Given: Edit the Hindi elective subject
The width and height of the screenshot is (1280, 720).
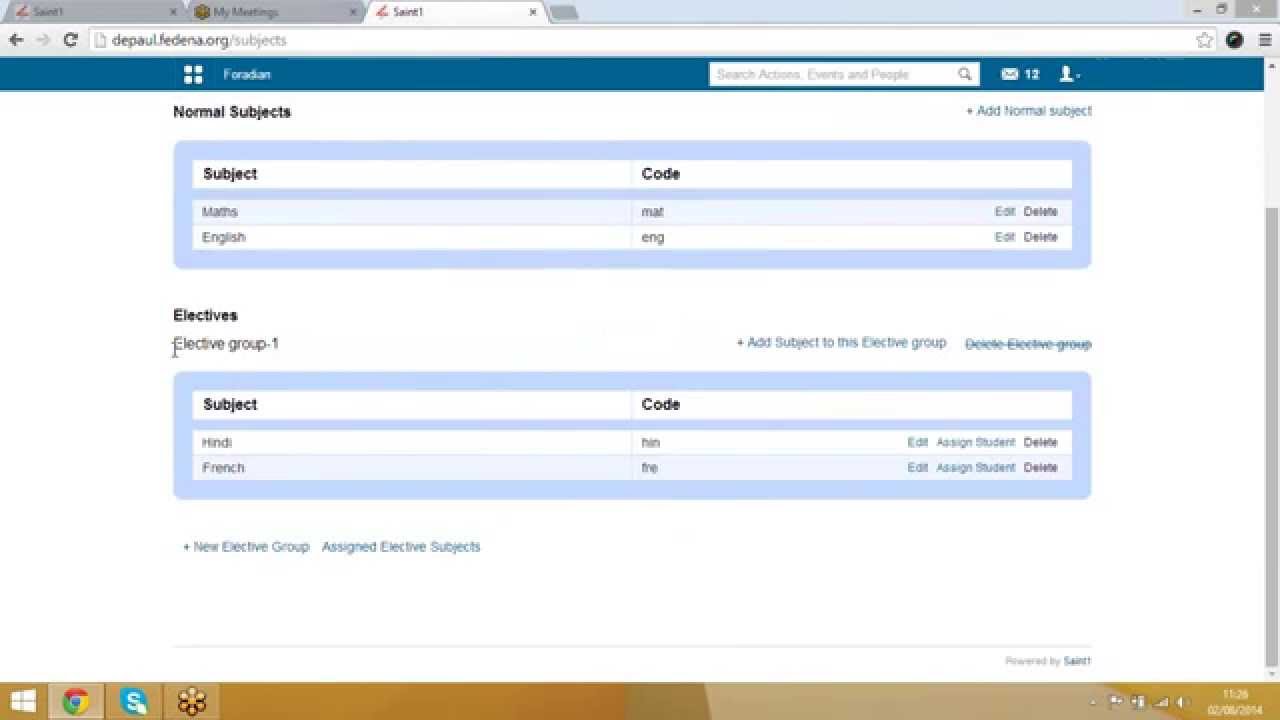Looking at the screenshot, I should tap(918, 442).
